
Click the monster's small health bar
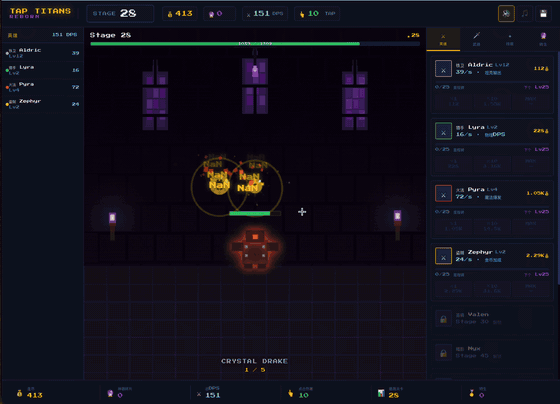pyautogui.click(x=255, y=214)
